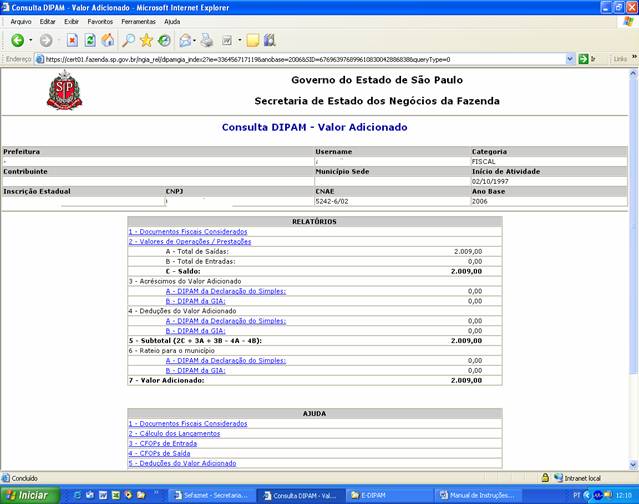Refresh the page with the toolbar icon
Image resolution: width=639 pixels, height=504 pixels.
point(90,40)
